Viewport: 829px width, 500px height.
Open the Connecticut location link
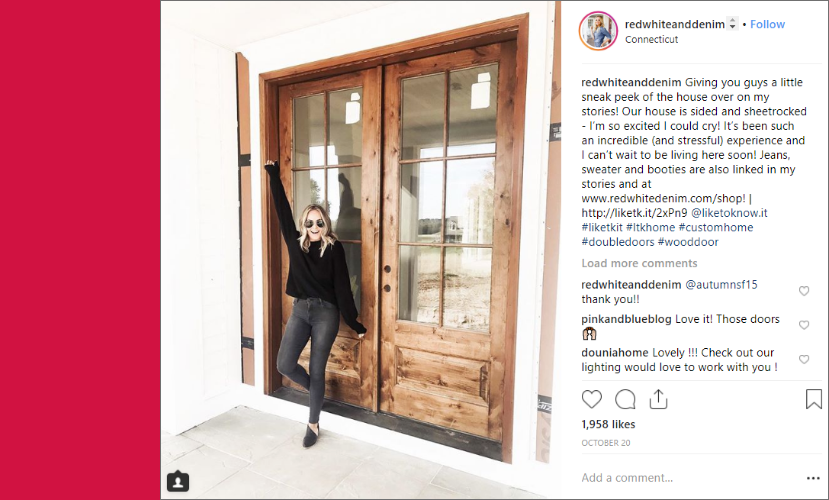651,40
